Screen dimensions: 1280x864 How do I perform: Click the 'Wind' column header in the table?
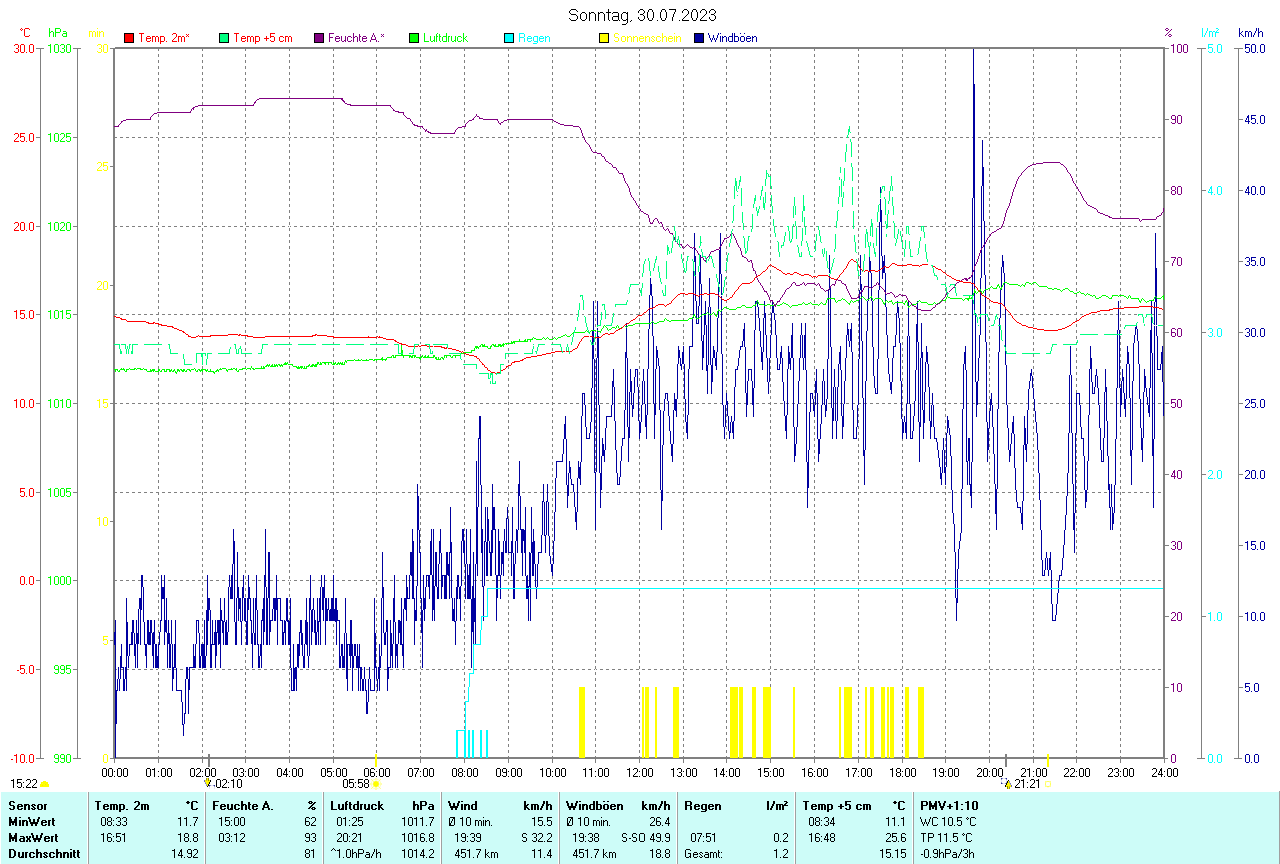coord(463,805)
